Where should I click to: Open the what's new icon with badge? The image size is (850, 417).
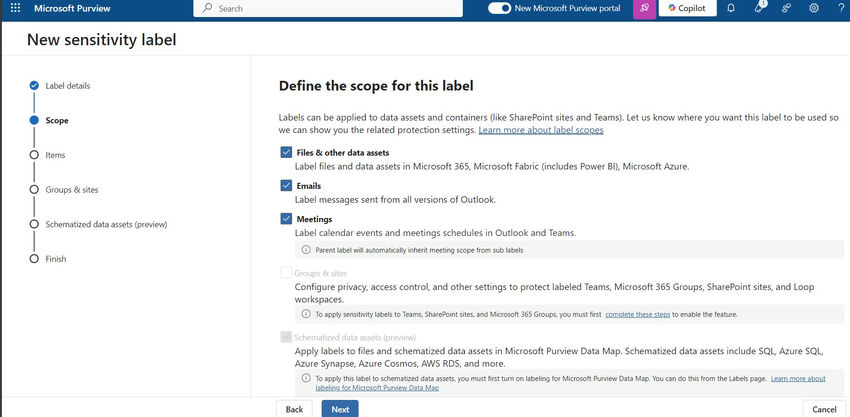point(759,8)
